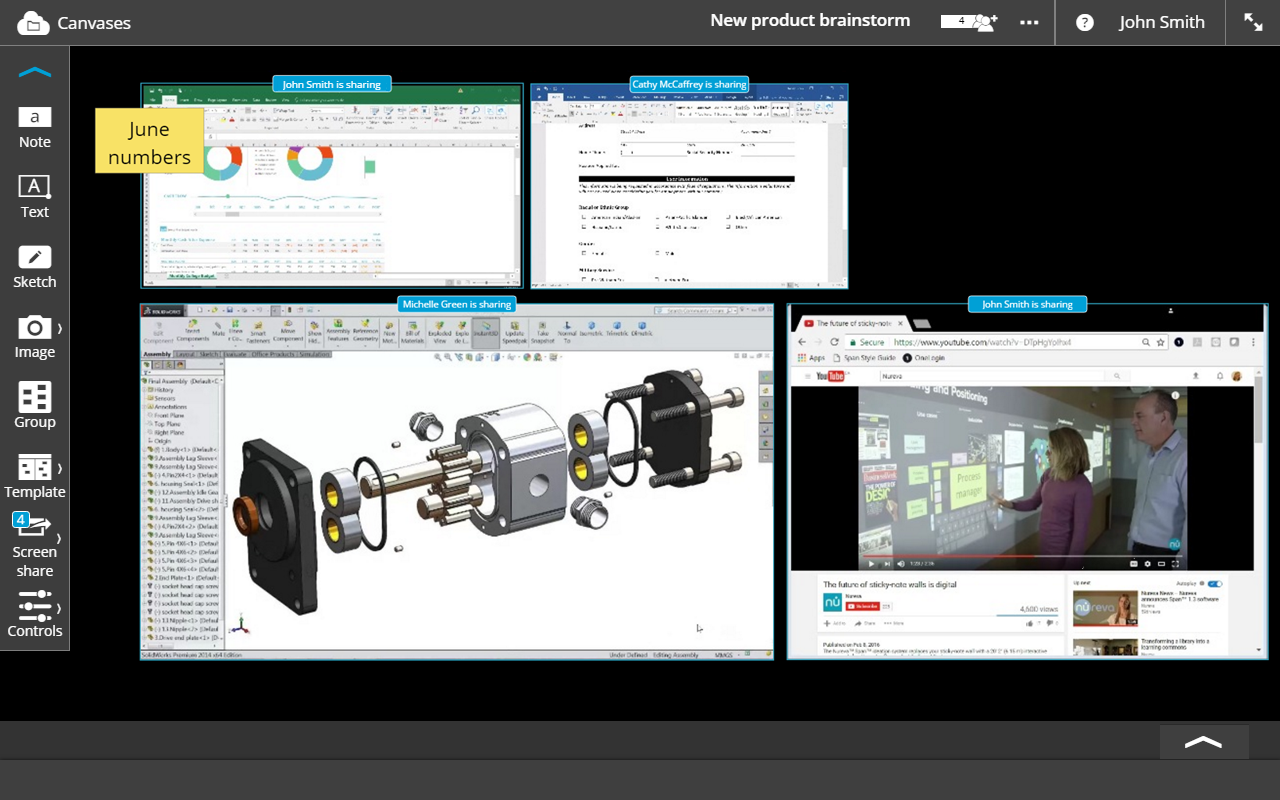Screen dimensions: 1280x800
Task: Toggle full-screen mode with the expand arrows
Action: tap(1253, 22)
